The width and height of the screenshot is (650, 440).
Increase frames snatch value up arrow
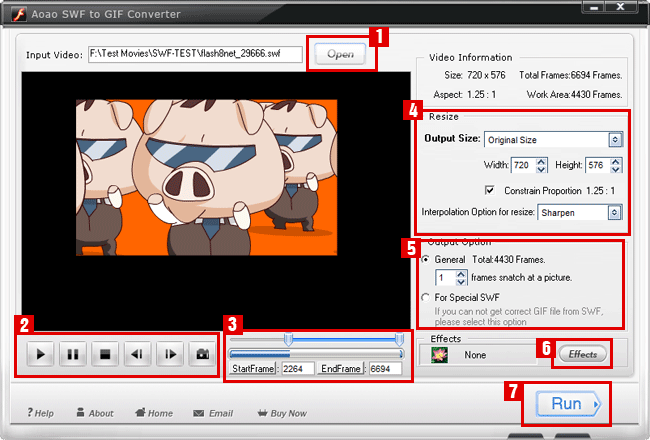click(461, 274)
